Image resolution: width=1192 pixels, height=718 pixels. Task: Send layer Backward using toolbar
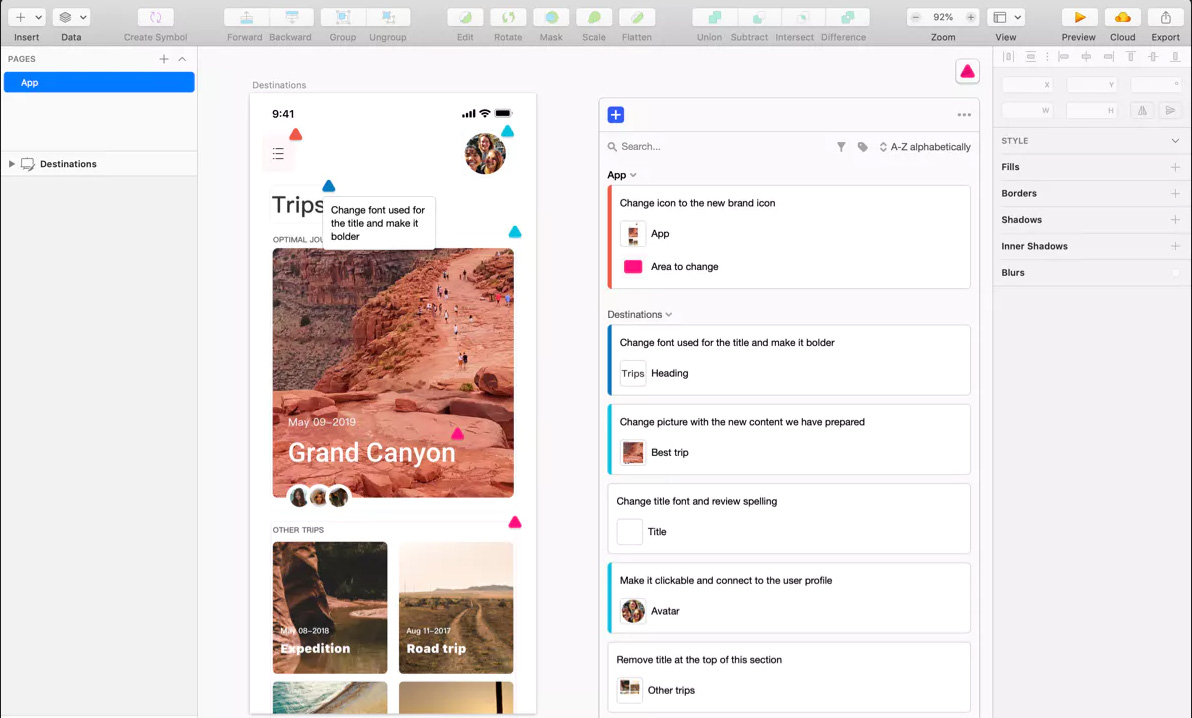291,17
